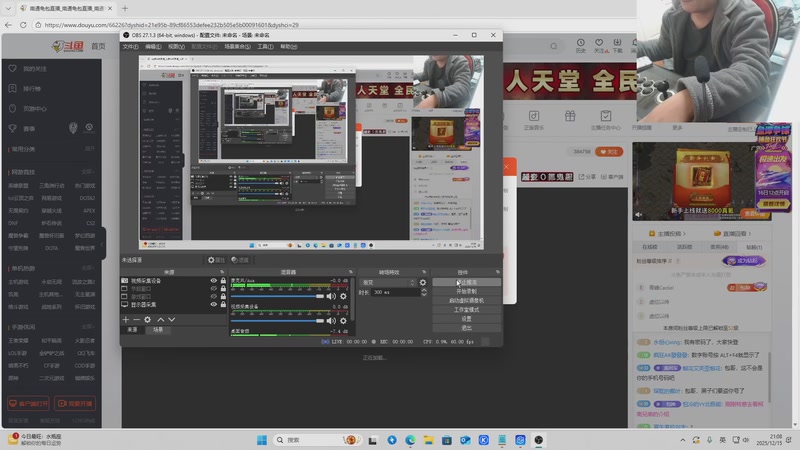Click the browser address bar URL

pyautogui.click(x=171, y=24)
